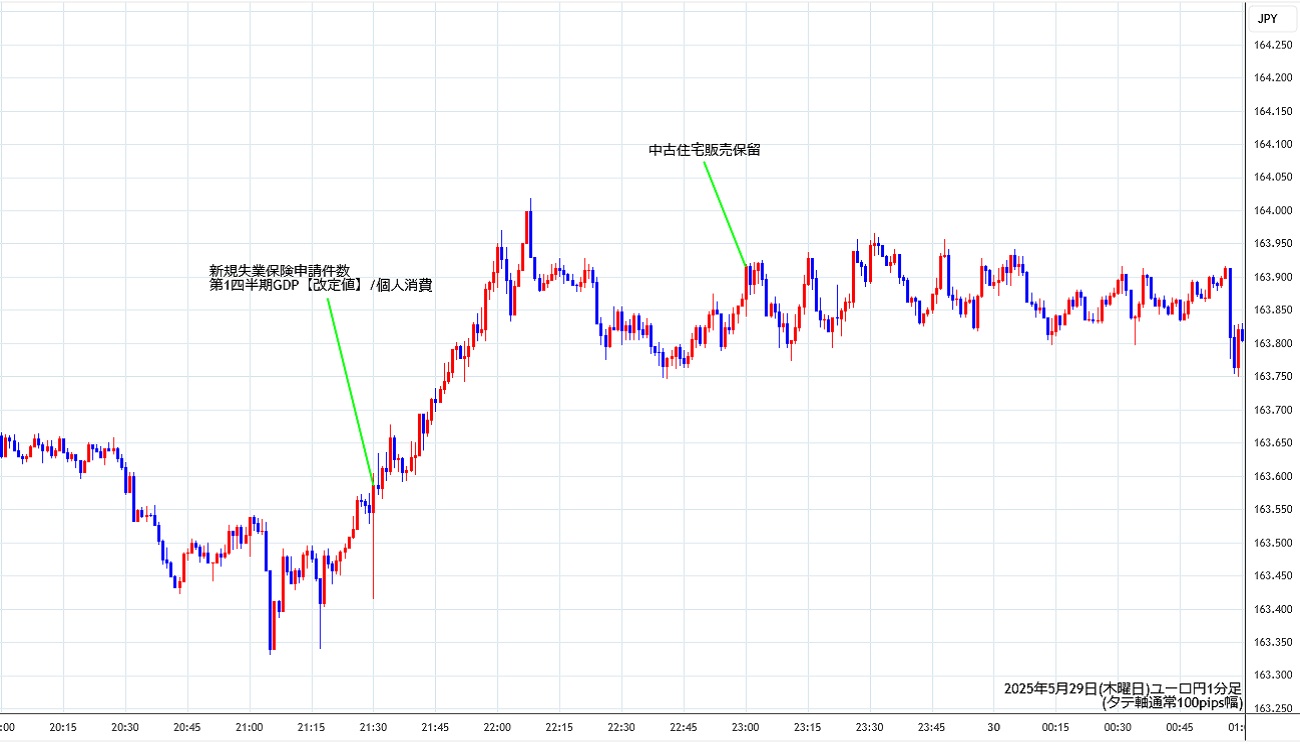Click the 163.850 price axis label
The height and width of the screenshot is (745, 1300).
tap(1272, 310)
